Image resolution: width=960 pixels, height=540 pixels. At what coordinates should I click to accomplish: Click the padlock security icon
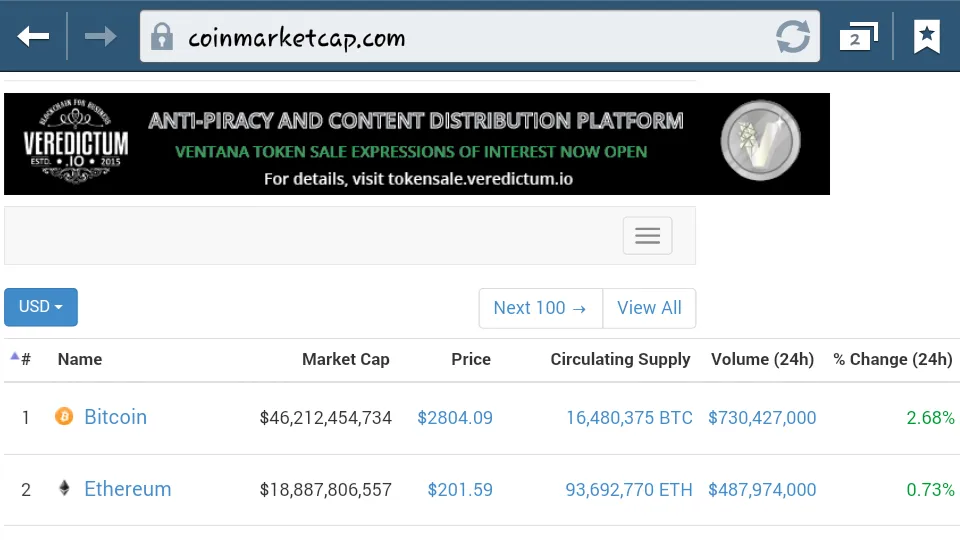[x=162, y=37]
